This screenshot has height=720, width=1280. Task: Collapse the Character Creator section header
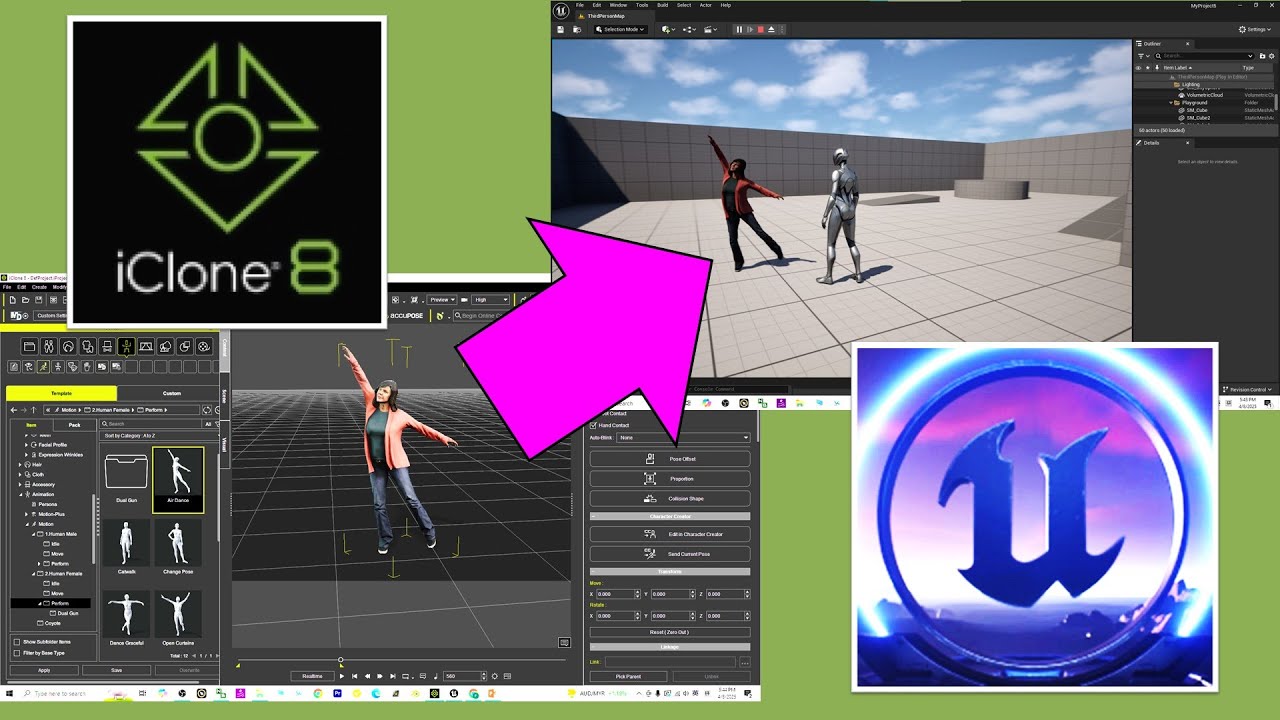pyautogui.click(x=670, y=516)
